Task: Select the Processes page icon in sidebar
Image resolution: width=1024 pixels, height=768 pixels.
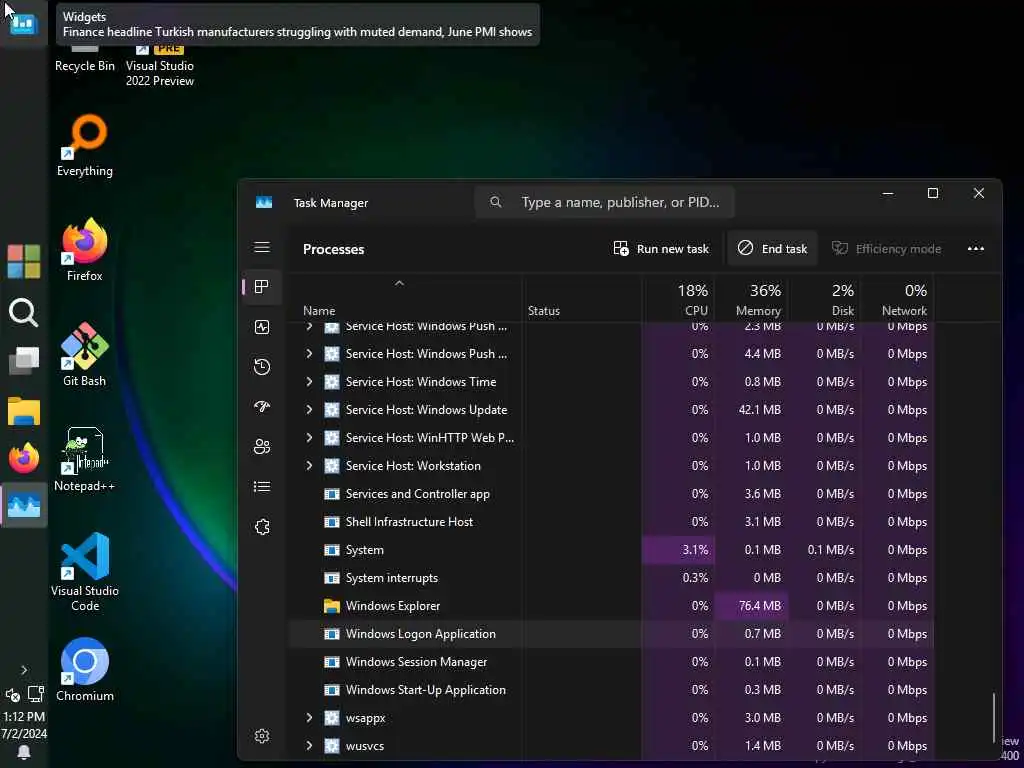Action: point(262,287)
